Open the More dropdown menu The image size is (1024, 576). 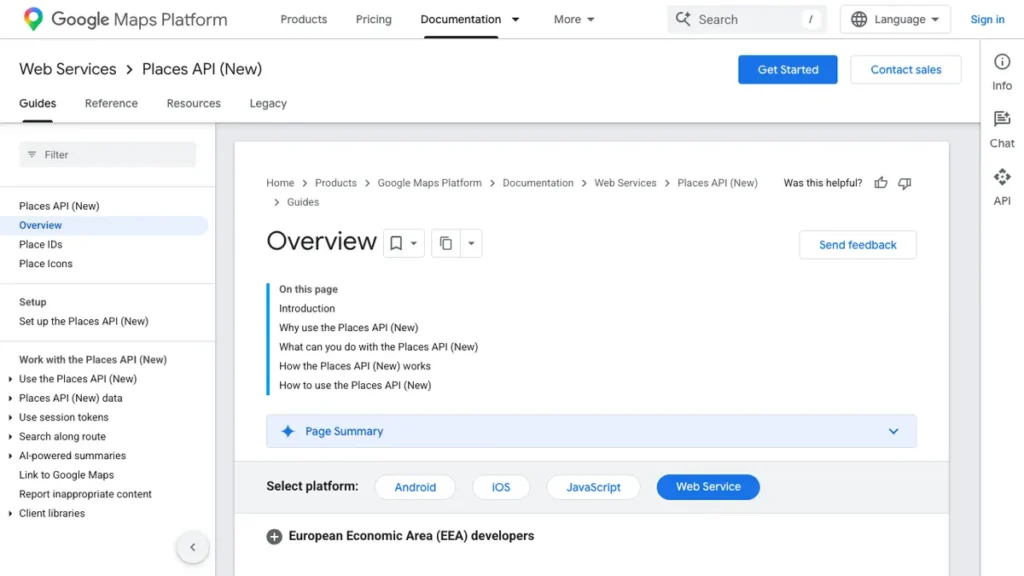pos(574,20)
